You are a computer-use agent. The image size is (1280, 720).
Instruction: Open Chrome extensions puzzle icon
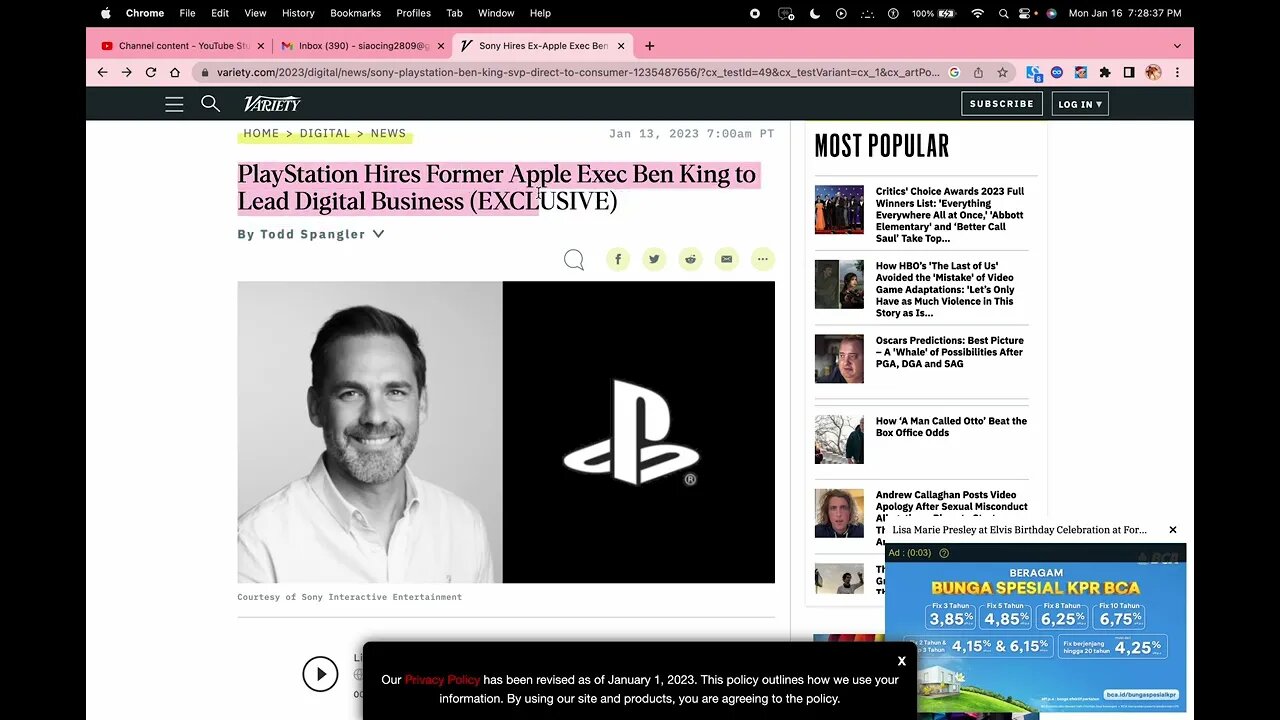click(1105, 72)
